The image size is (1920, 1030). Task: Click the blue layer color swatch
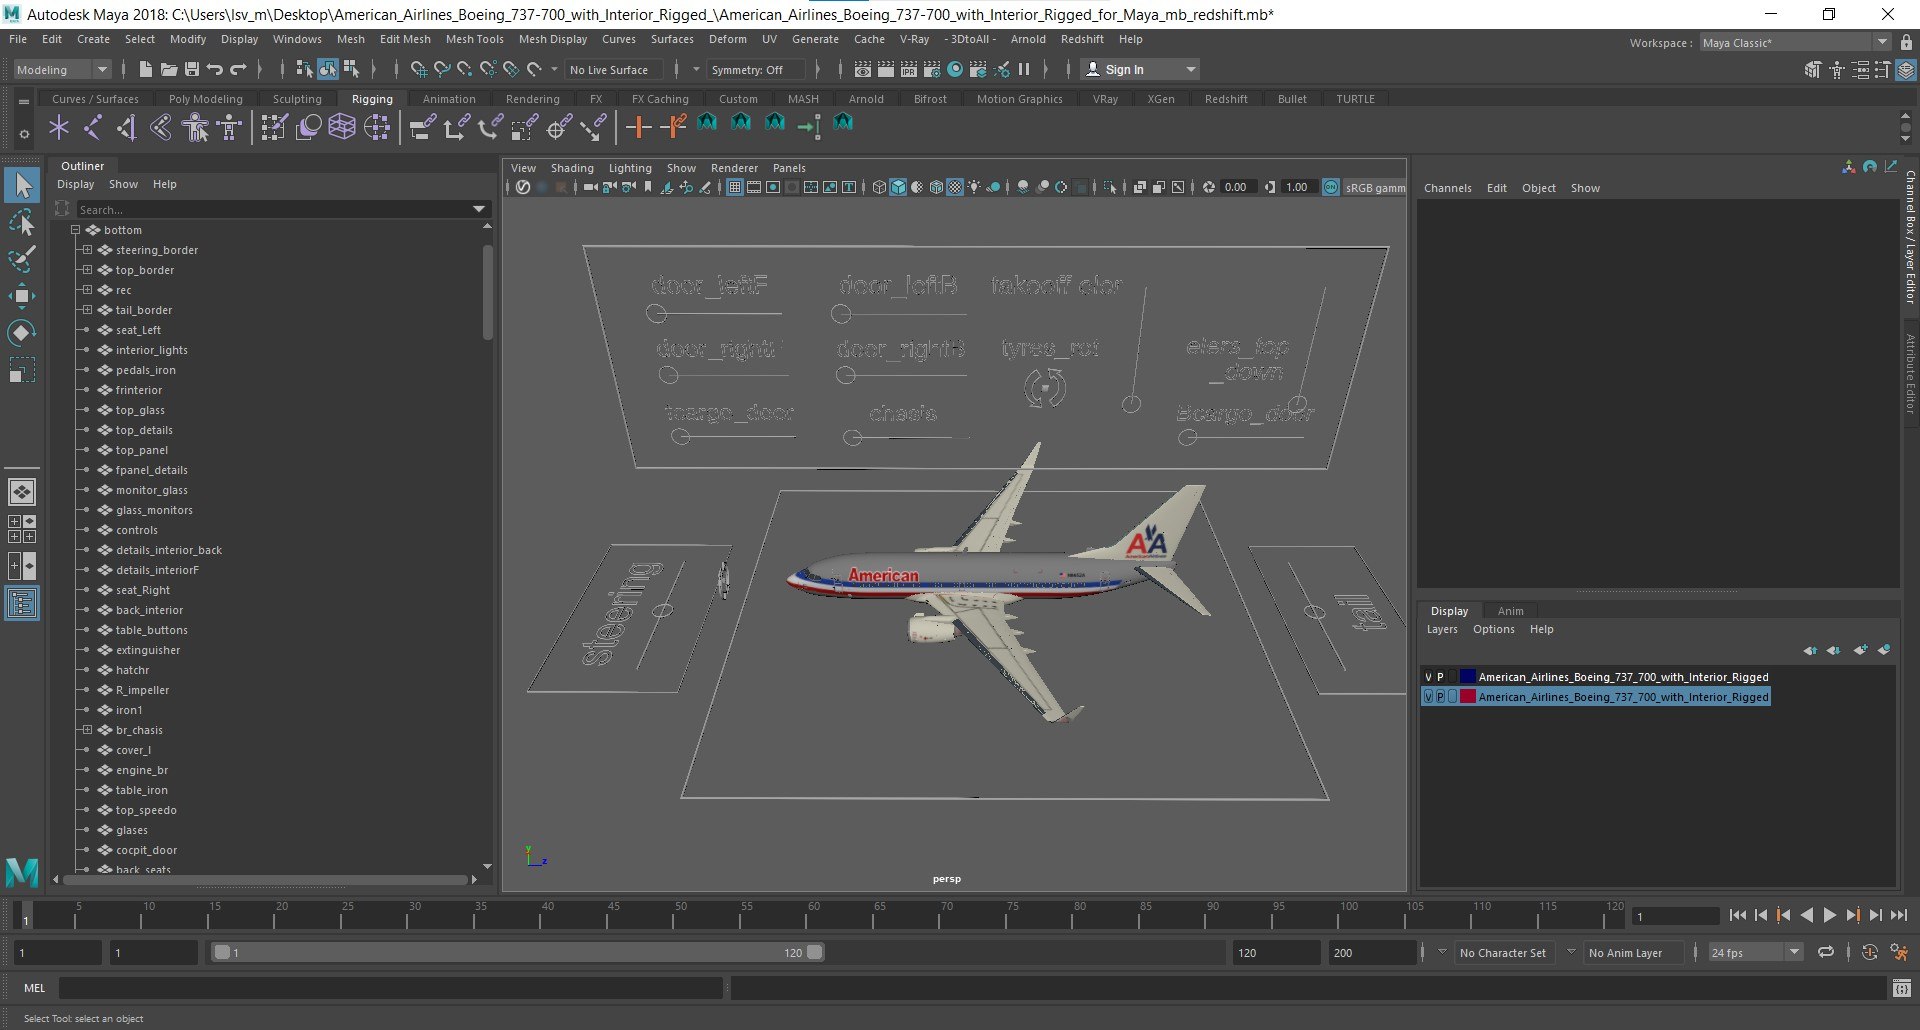click(1468, 677)
